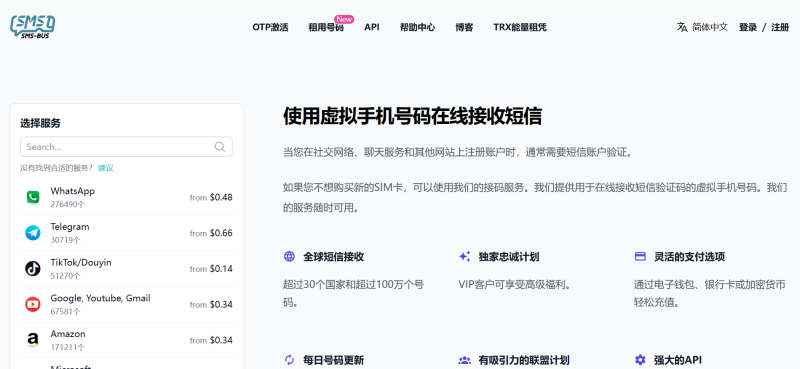
Task: Click the search magnifier icon
Action: tap(220, 147)
